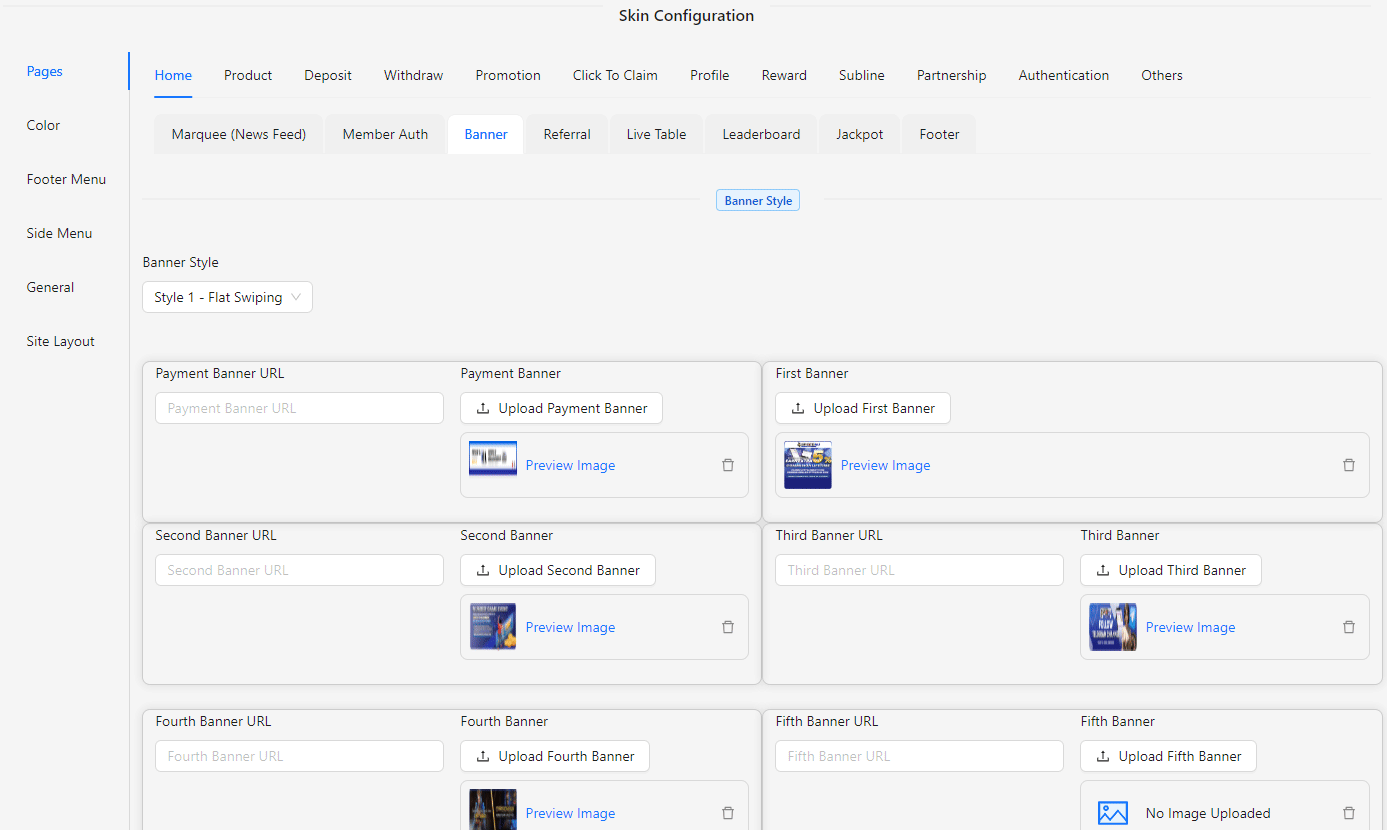Remove the Second Banner image via trash icon
1387x830 pixels.
(x=728, y=627)
